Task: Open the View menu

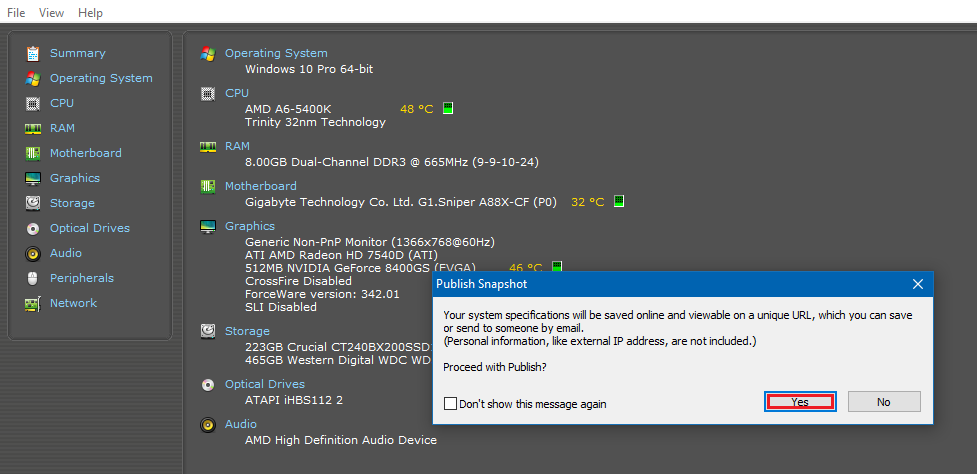Action: [x=51, y=12]
